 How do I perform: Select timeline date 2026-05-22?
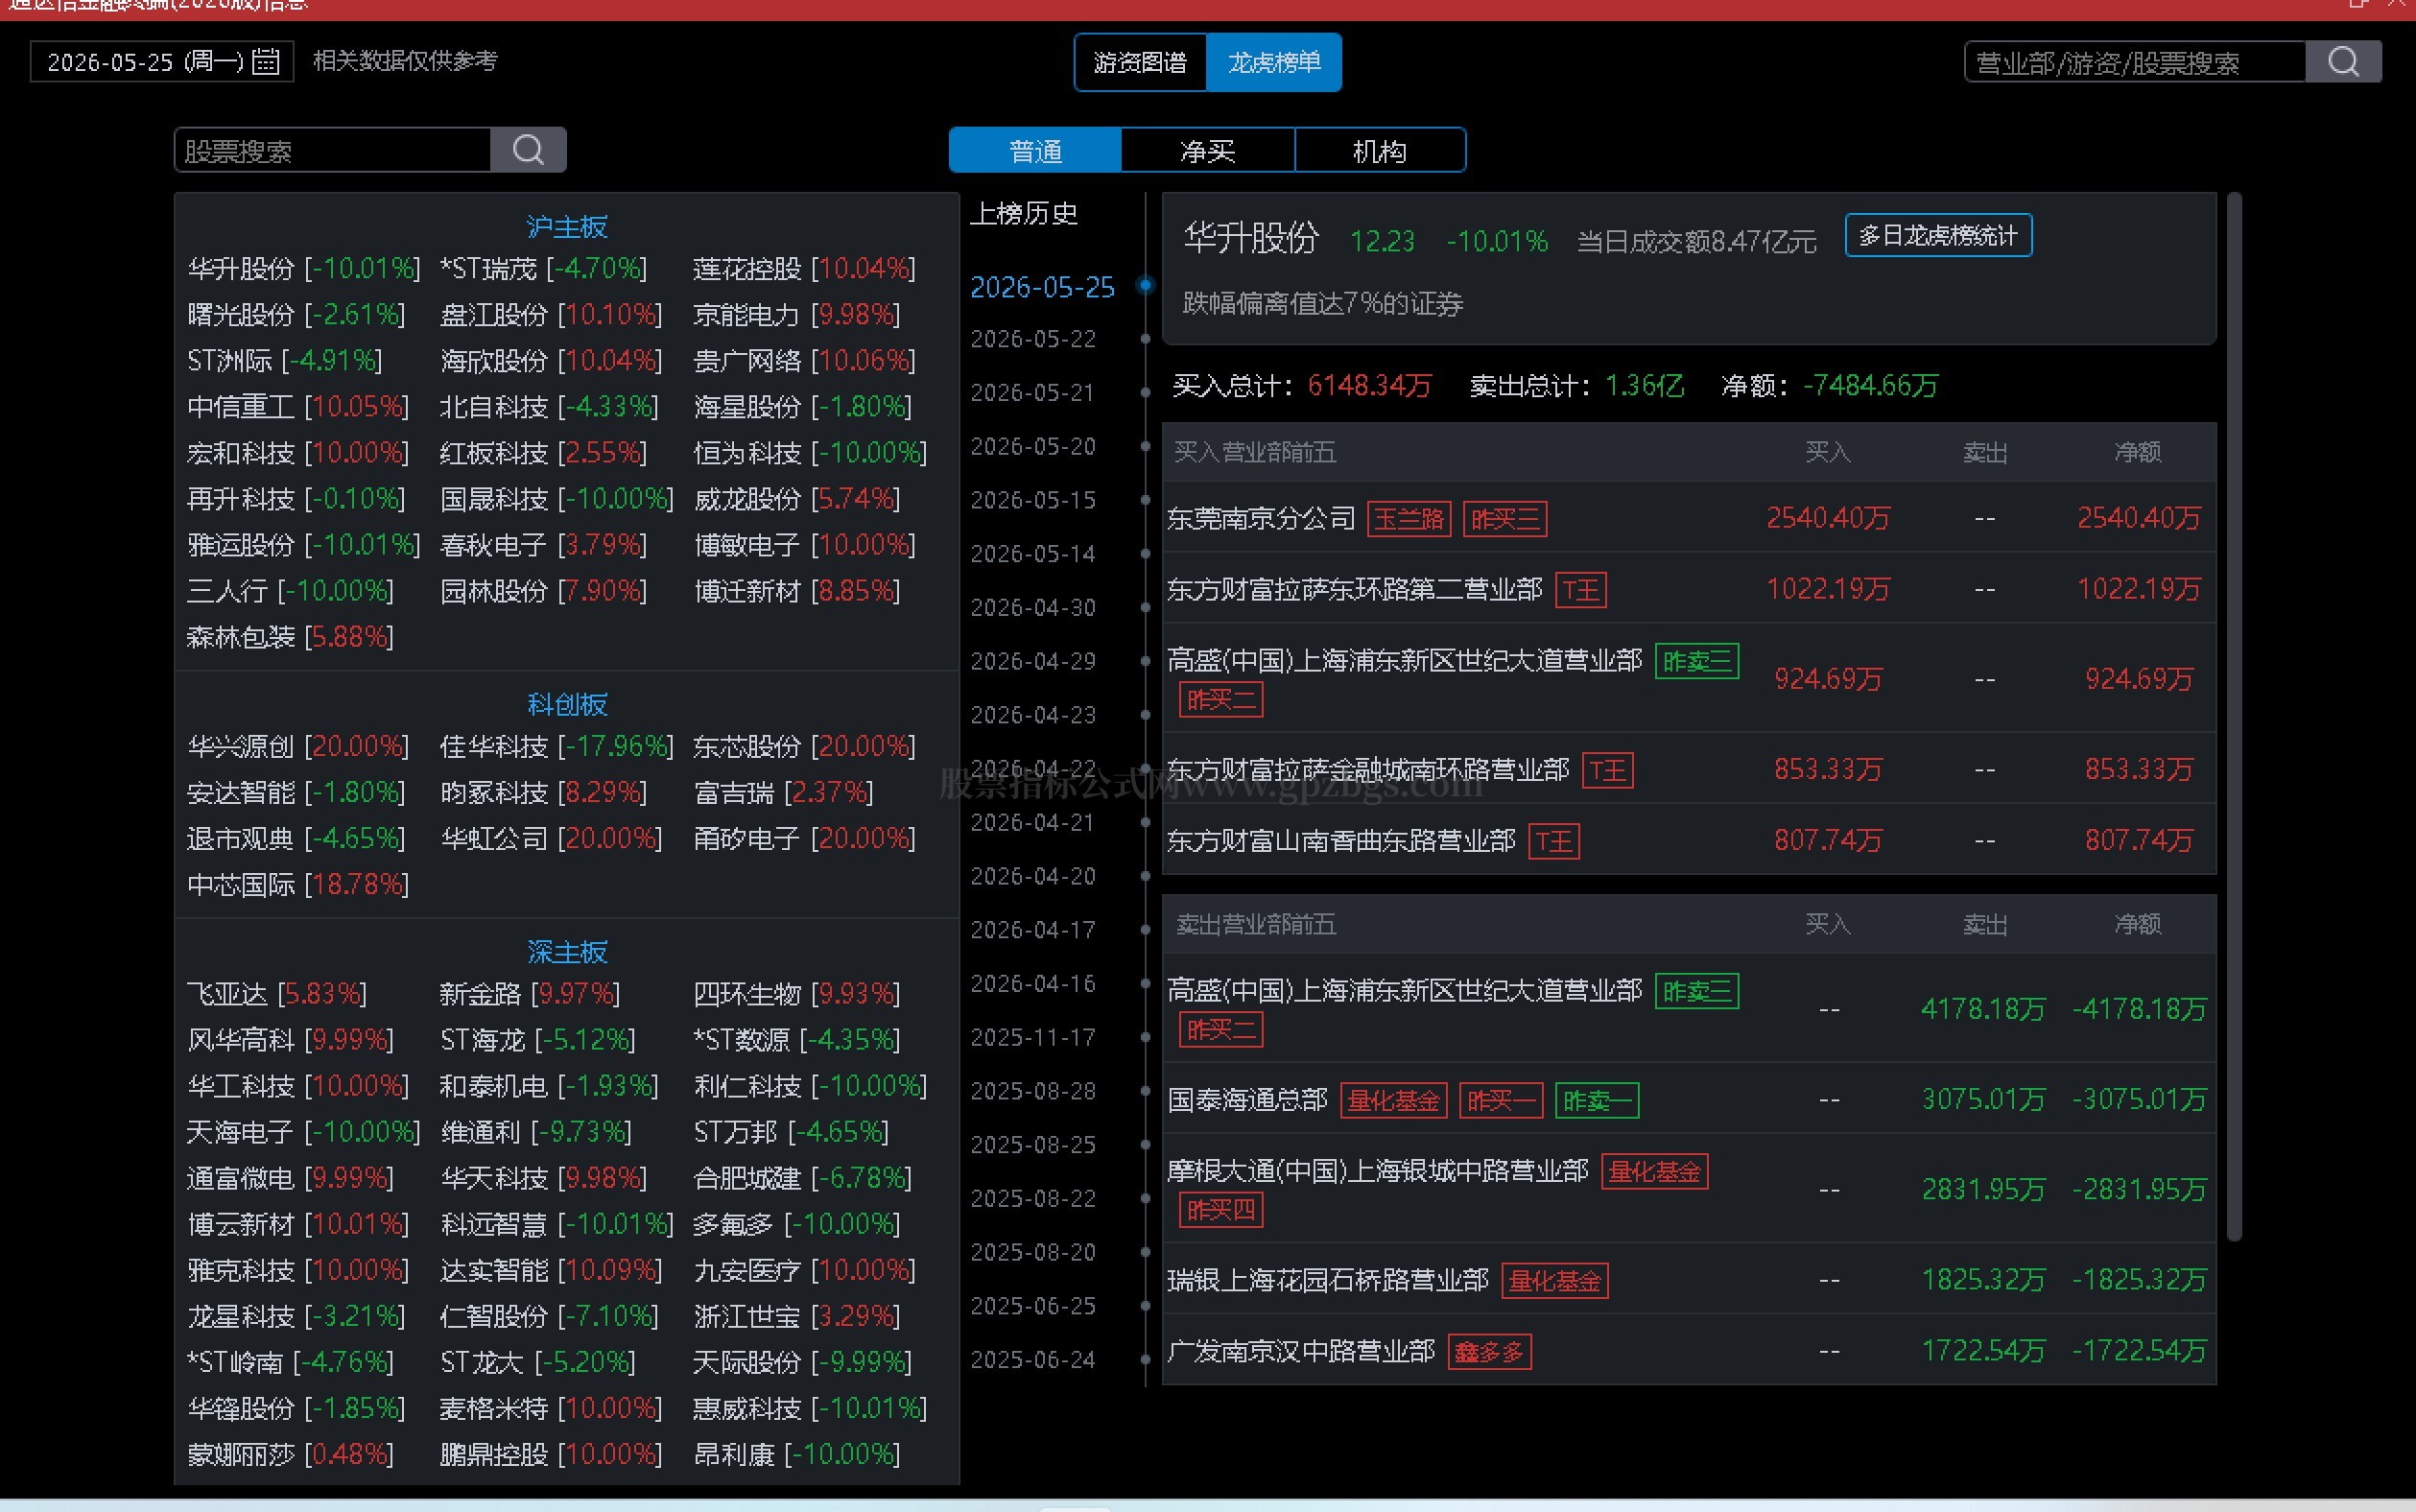[1033, 339]
